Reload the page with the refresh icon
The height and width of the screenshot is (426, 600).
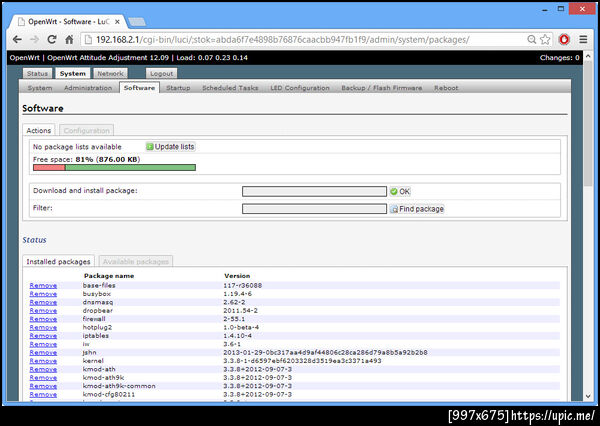pyautogui.click(x=52, y=39)
